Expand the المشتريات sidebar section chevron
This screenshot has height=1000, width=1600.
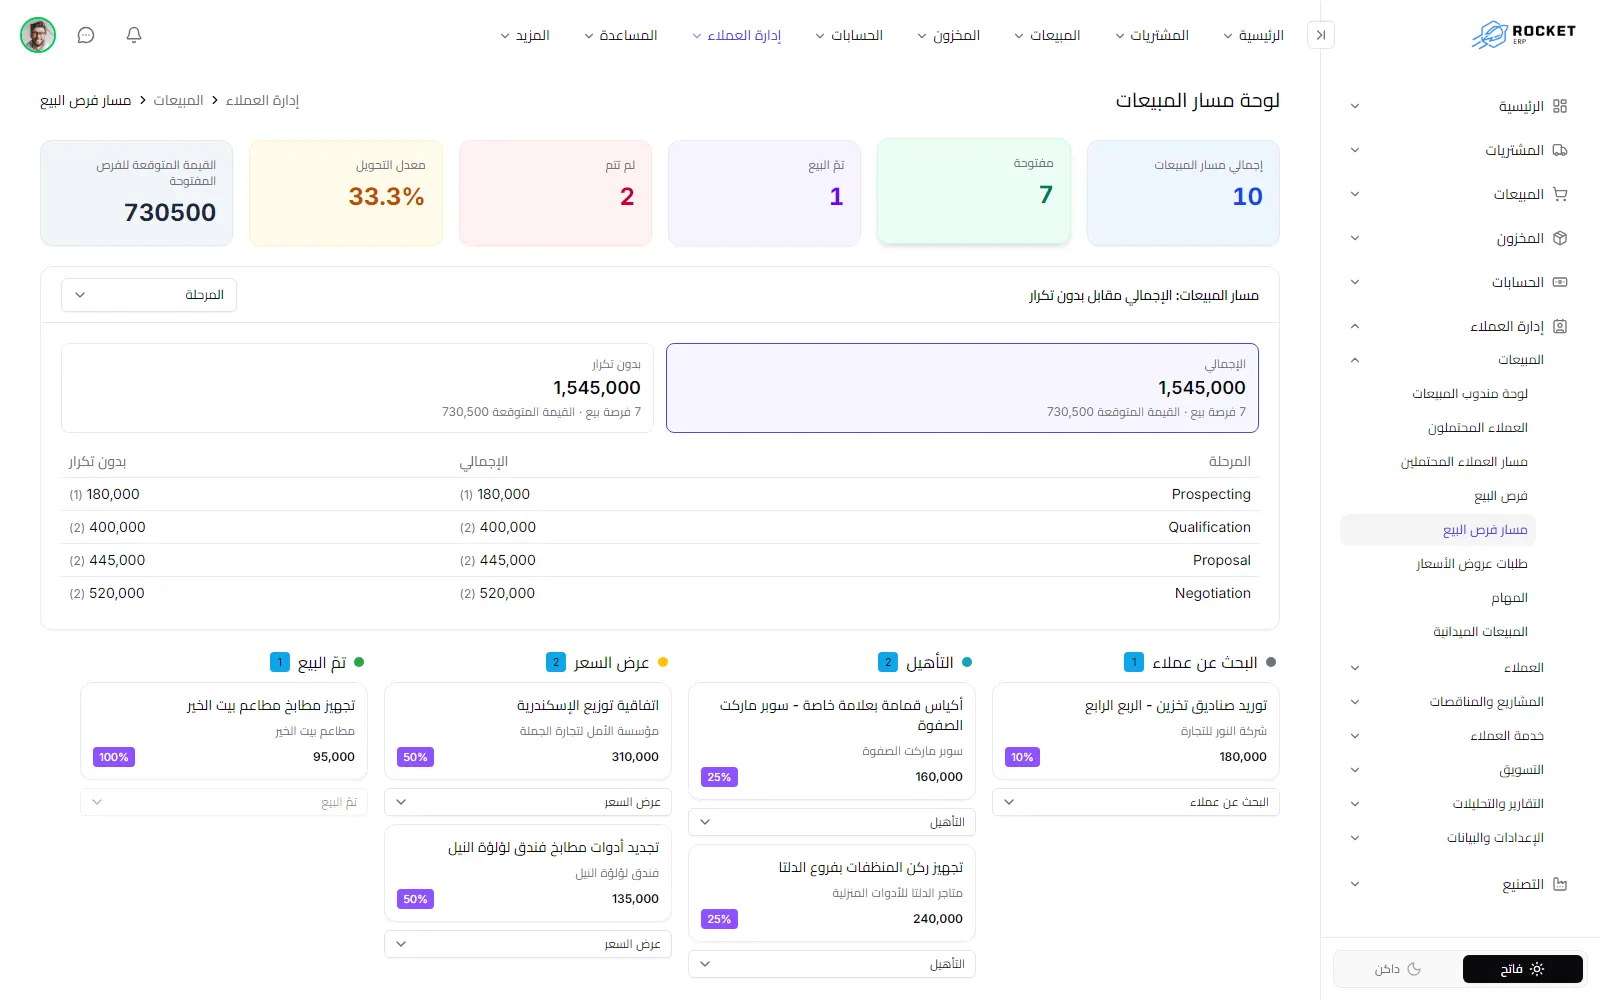pyautogui.click(x=1355, y=150)
